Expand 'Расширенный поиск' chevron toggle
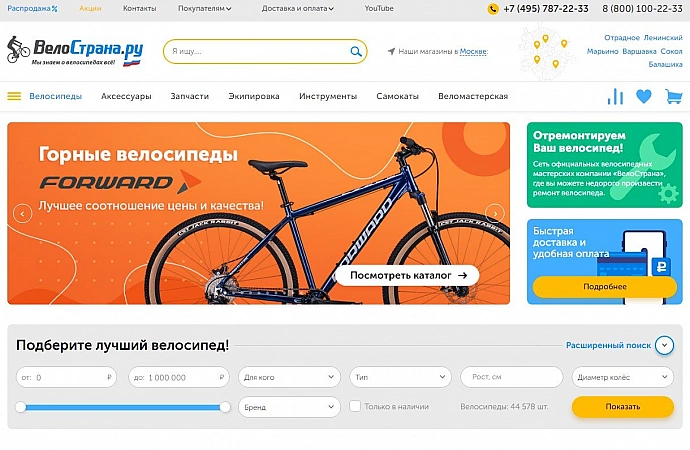 tap(664, 345)
